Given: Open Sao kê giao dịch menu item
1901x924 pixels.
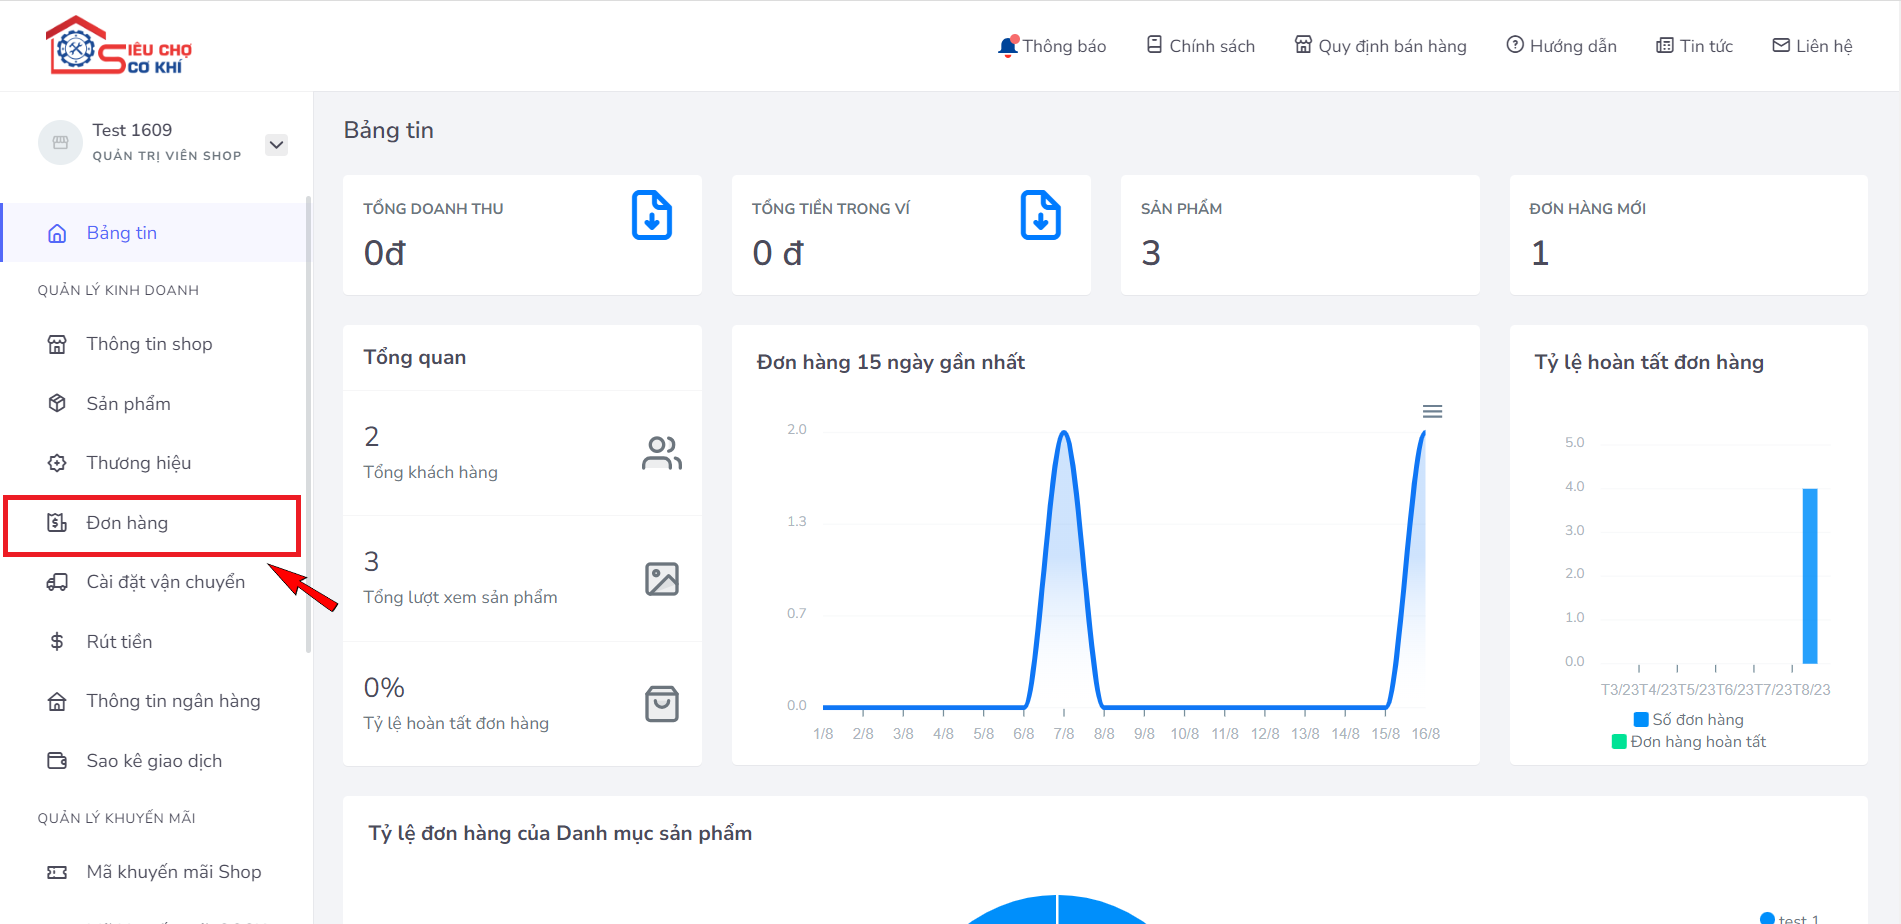Looking at the screenshot, I should coord(155,761).
